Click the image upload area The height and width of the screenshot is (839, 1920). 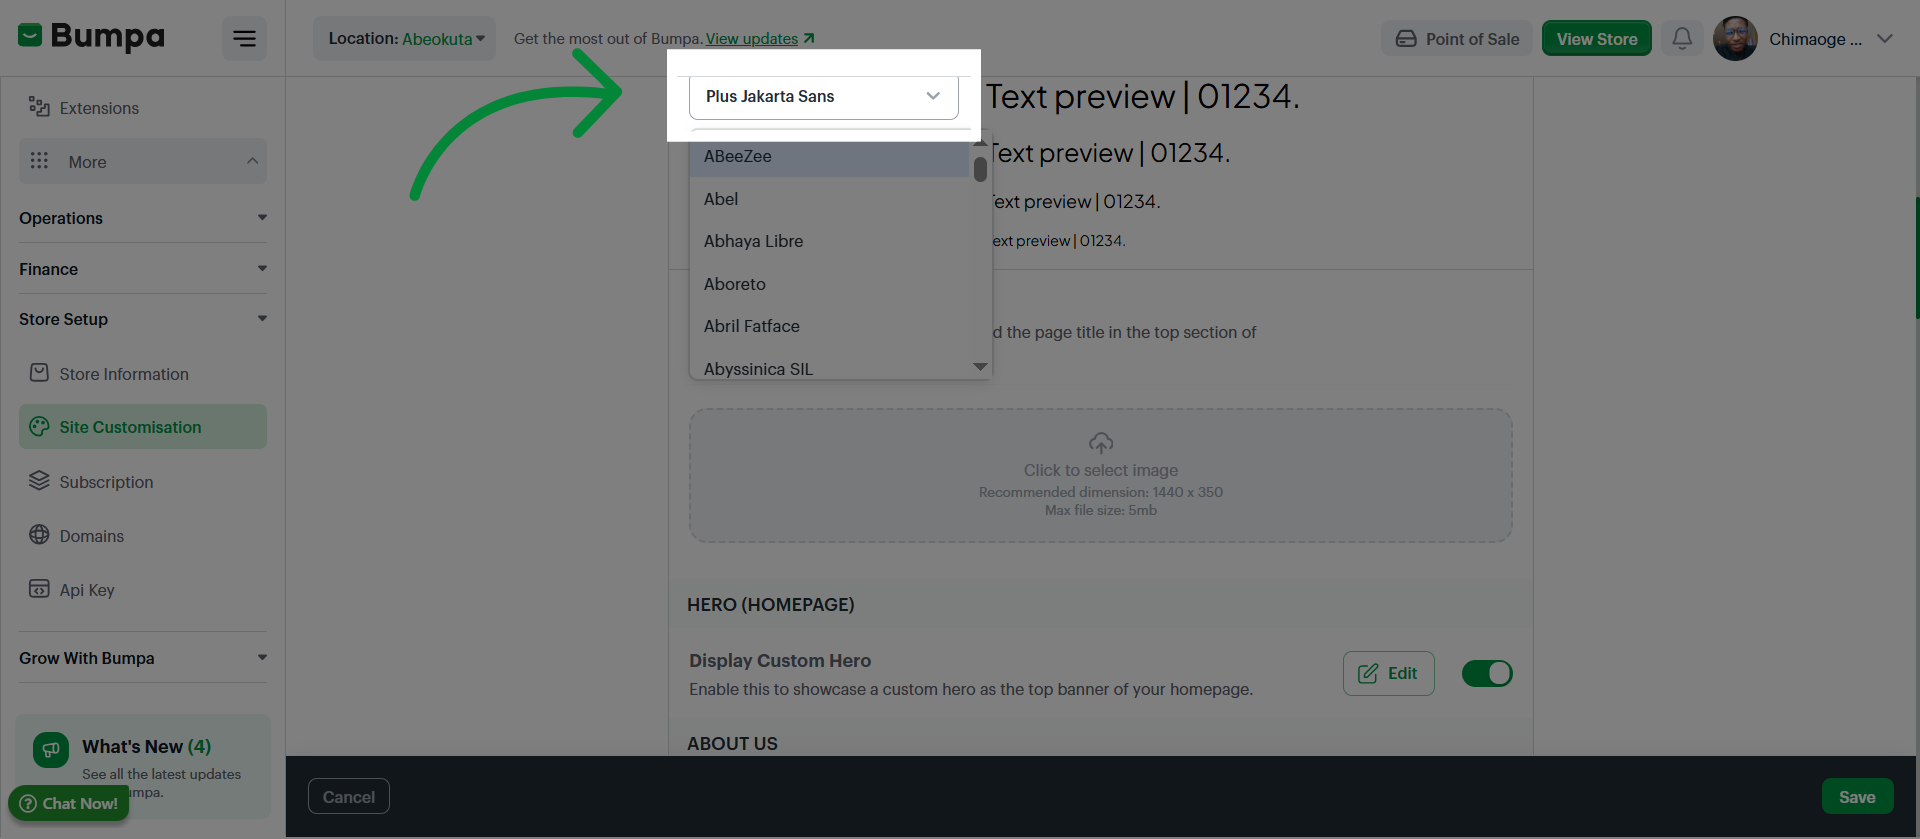click(x=1100, y=475)
